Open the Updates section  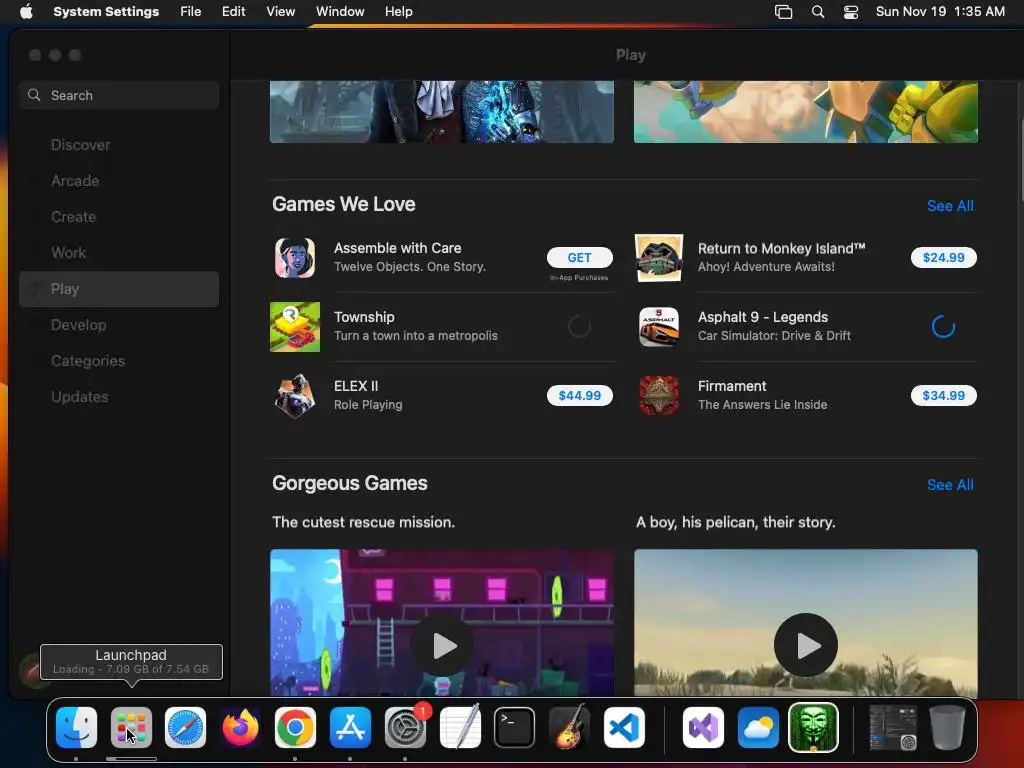(x=119, y=397)
